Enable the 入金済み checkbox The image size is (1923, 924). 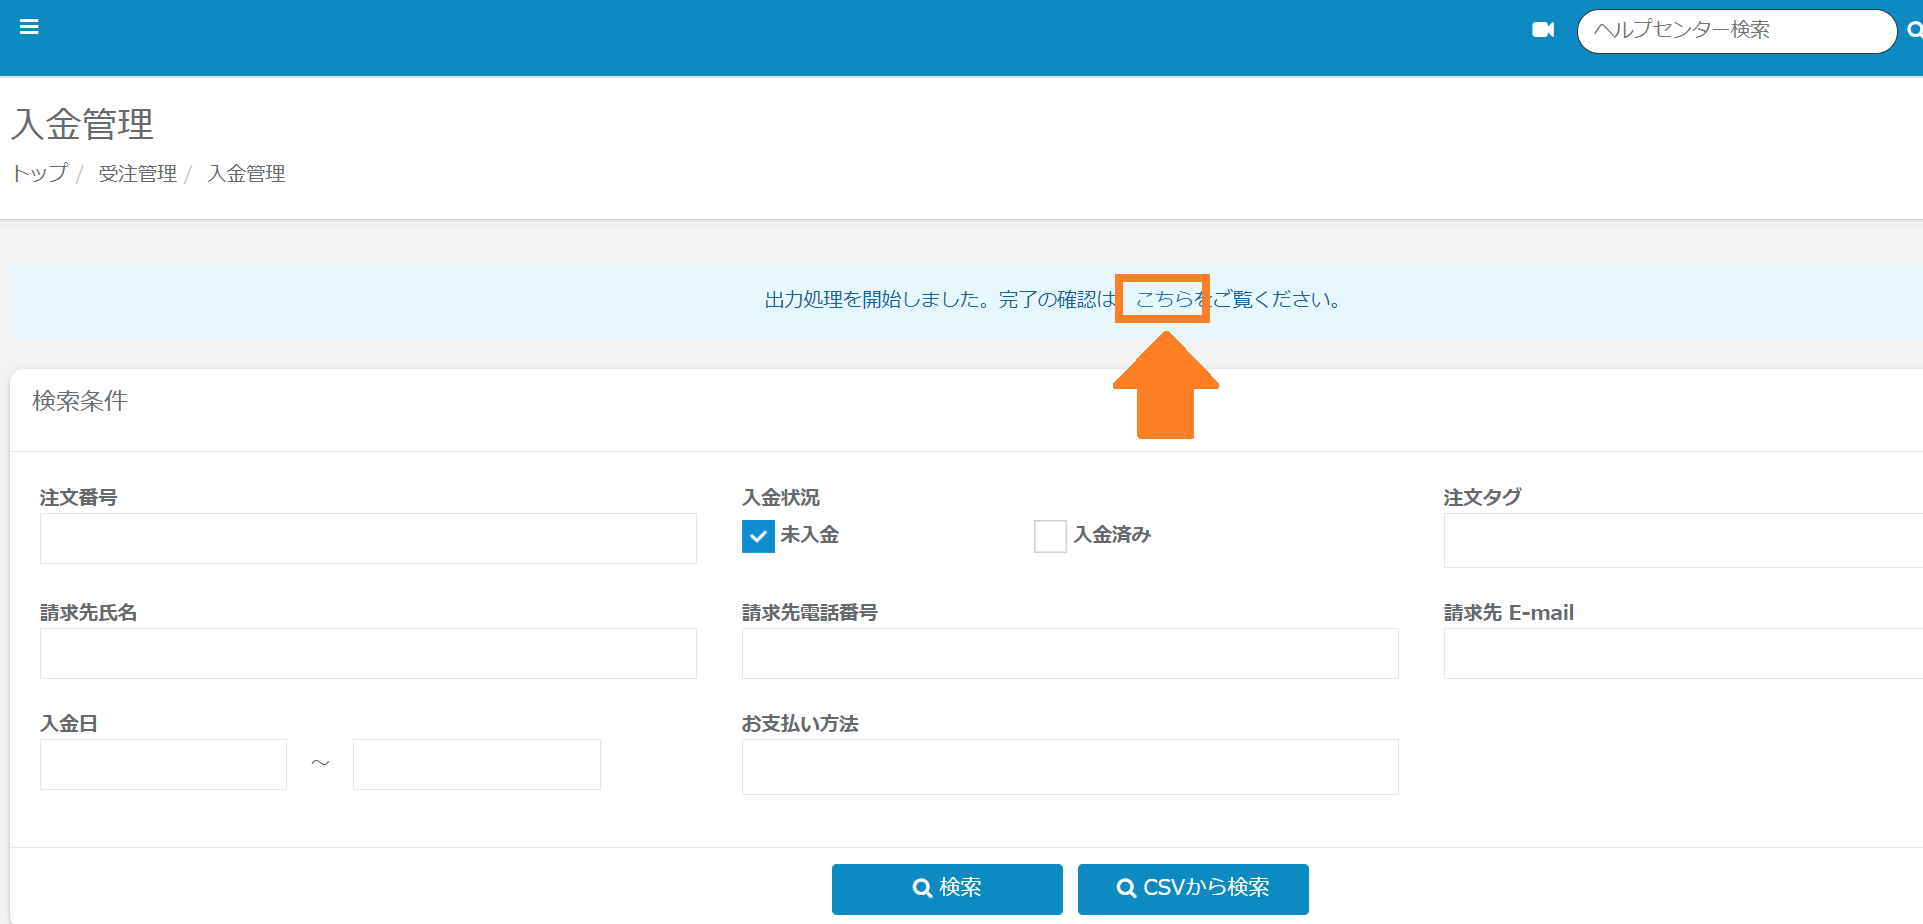tap(1050, 536)
